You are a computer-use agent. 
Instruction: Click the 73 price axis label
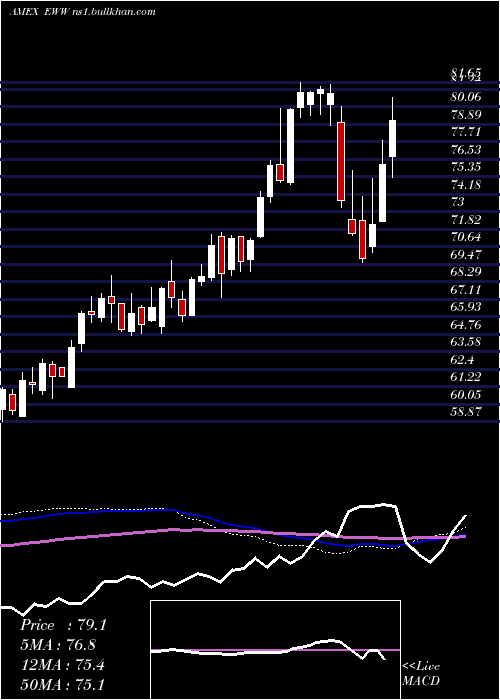pyautogui.click(x=458, y=202)
